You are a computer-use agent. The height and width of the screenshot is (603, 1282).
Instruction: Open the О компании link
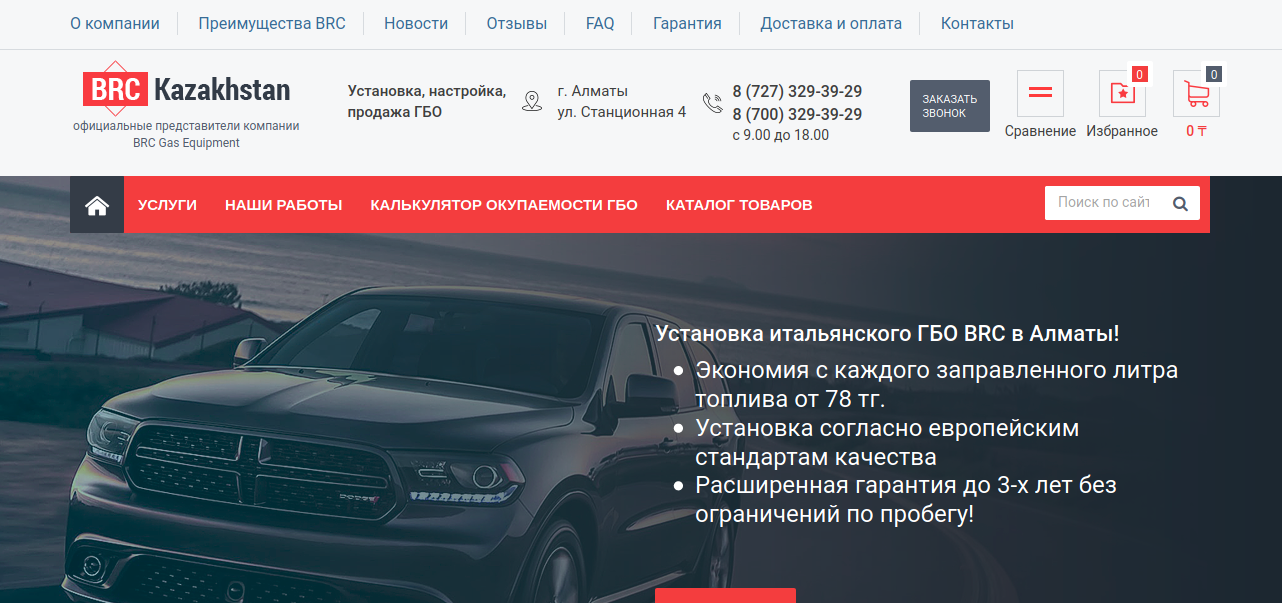[x=115, y=23]
